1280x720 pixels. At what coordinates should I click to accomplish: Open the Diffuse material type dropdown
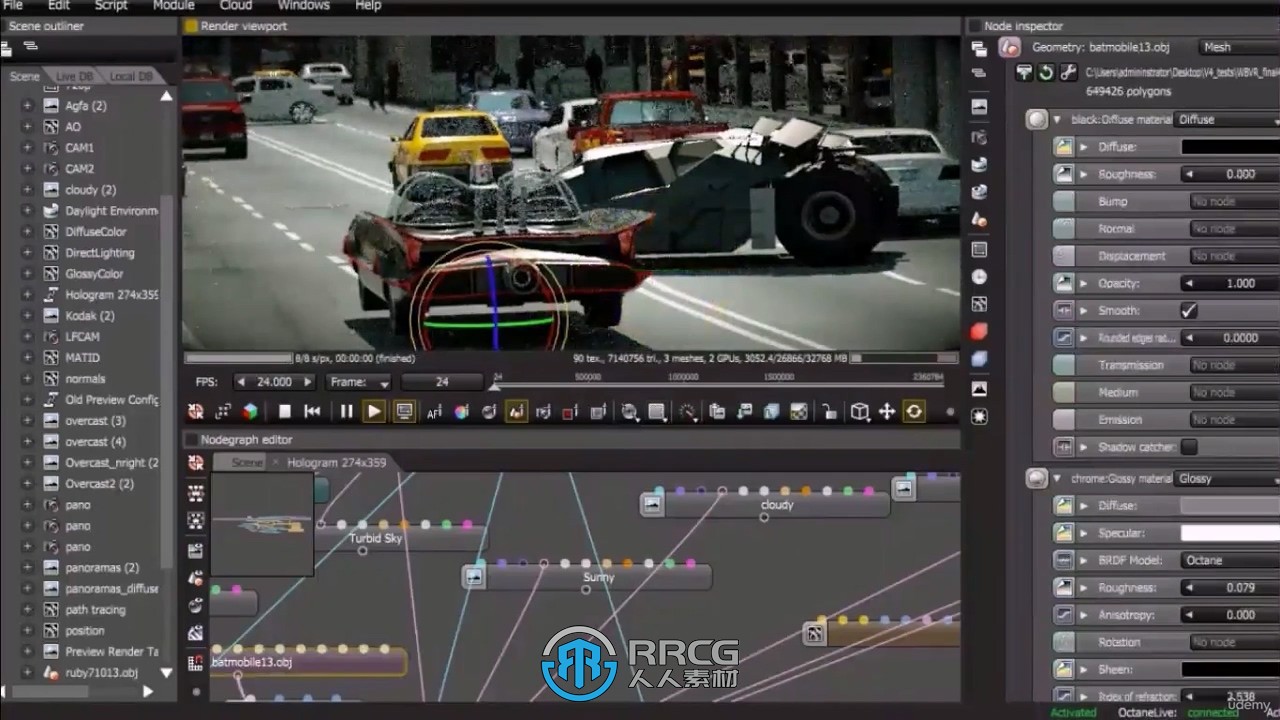tap(1226, 119)
